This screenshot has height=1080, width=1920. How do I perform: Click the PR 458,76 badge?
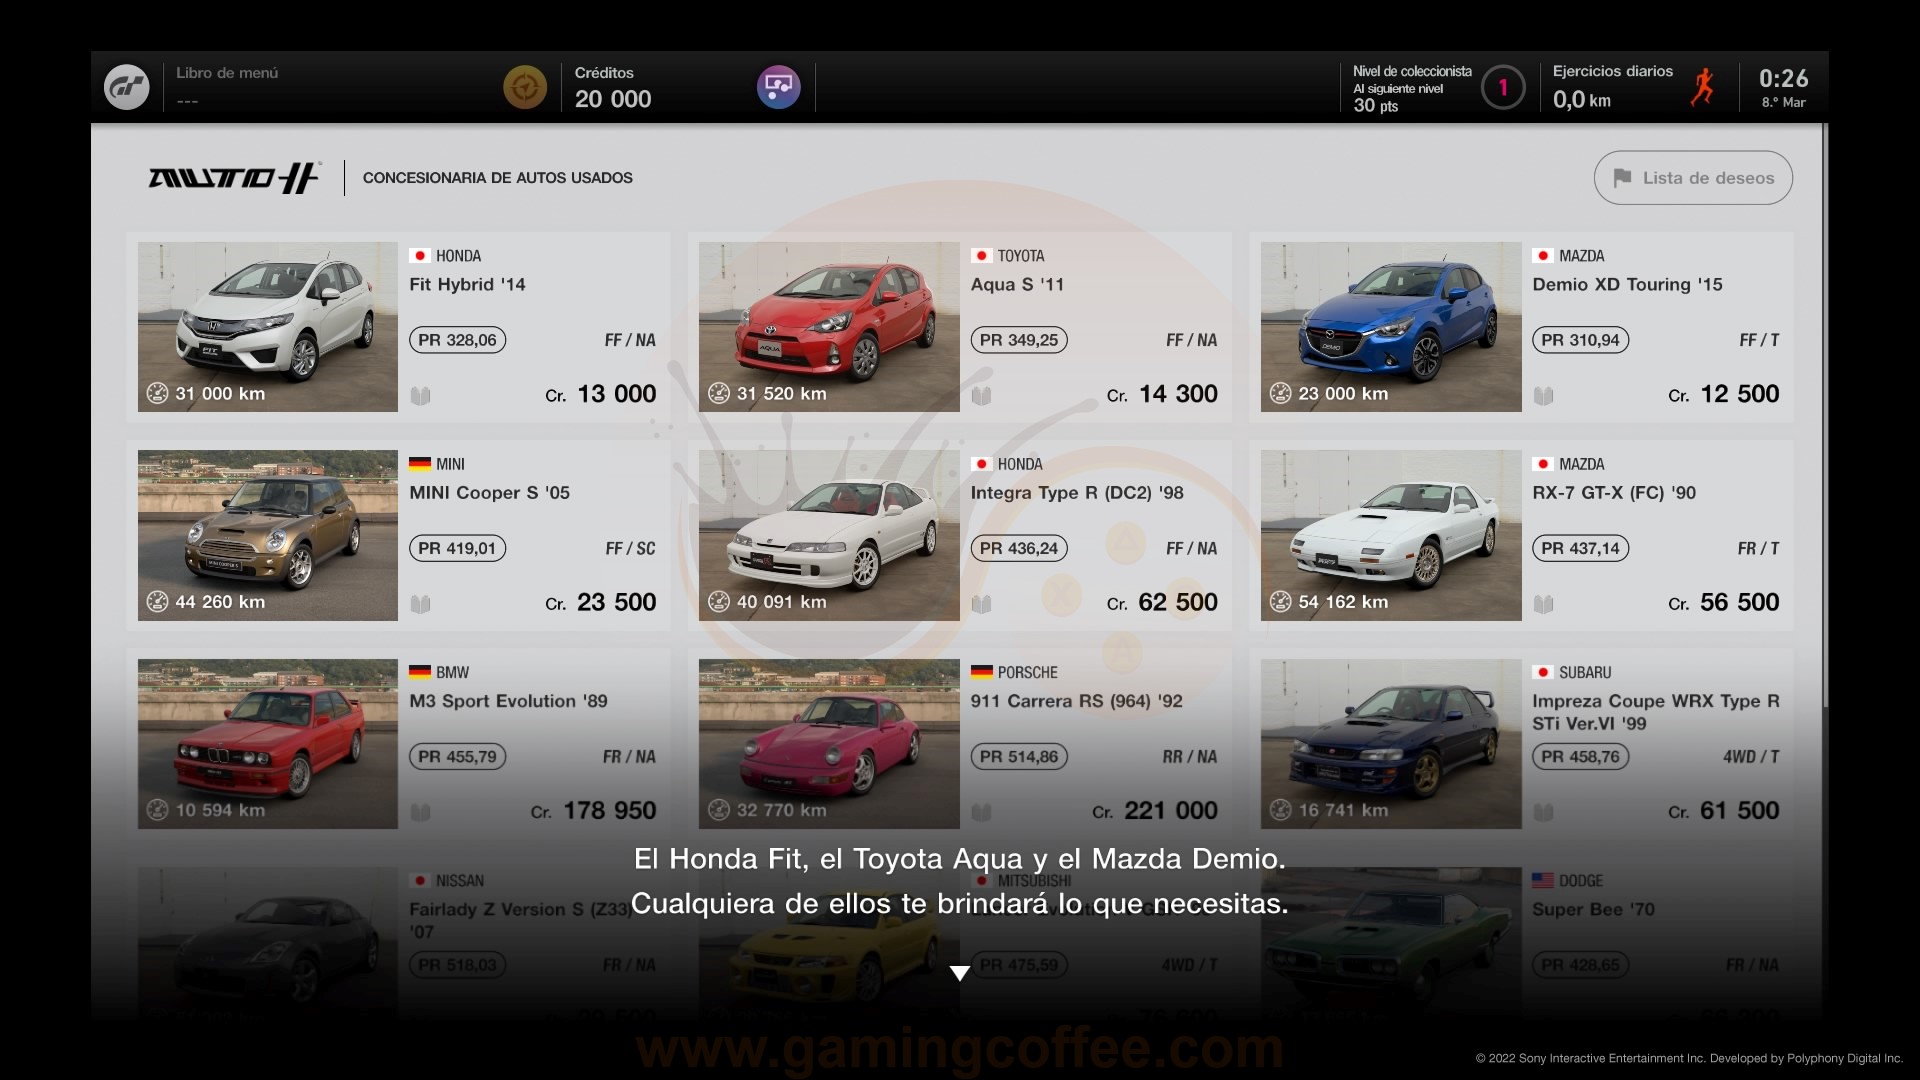click(1580, 757)
